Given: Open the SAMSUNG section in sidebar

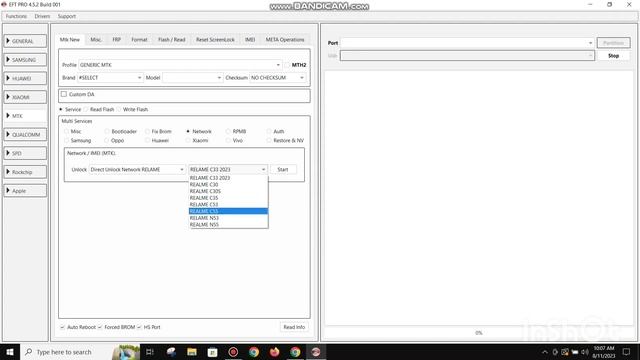Looking at the screenshot, I should coord(25,60).
